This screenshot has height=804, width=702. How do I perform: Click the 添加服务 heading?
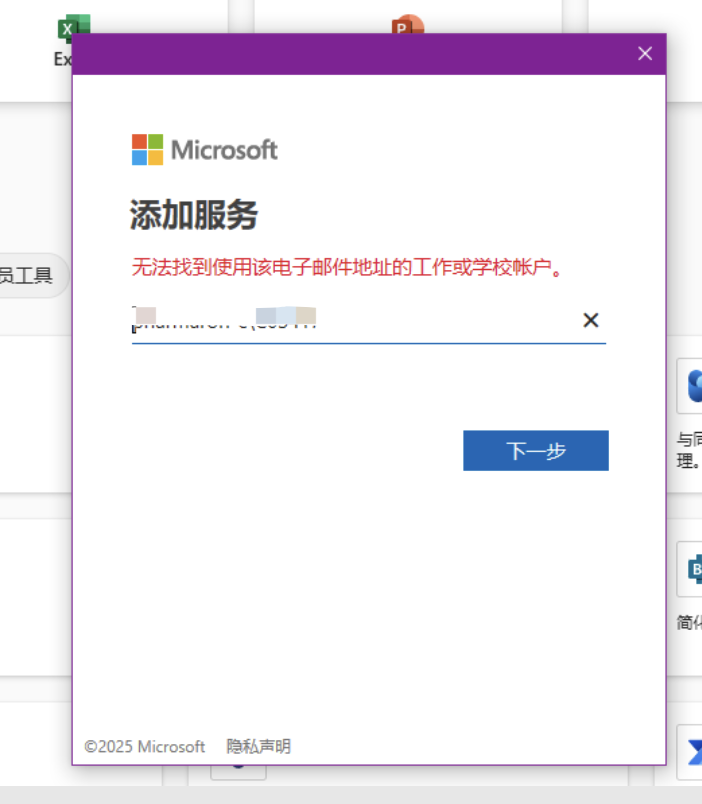194,214
